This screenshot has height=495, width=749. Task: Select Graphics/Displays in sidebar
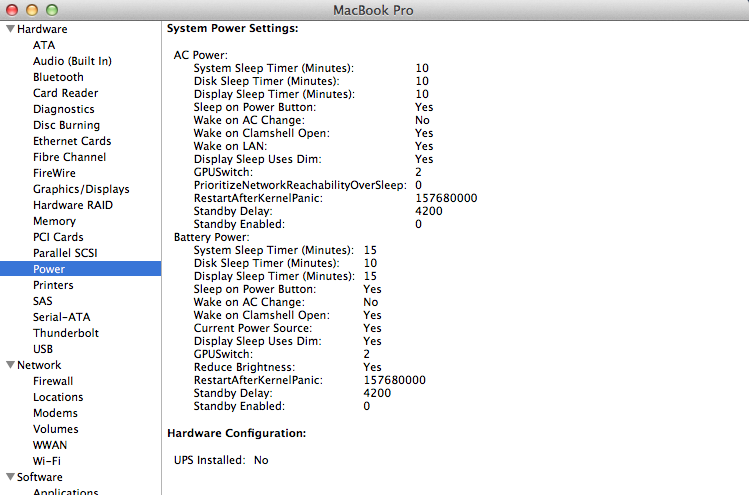(x=81, y=189)
